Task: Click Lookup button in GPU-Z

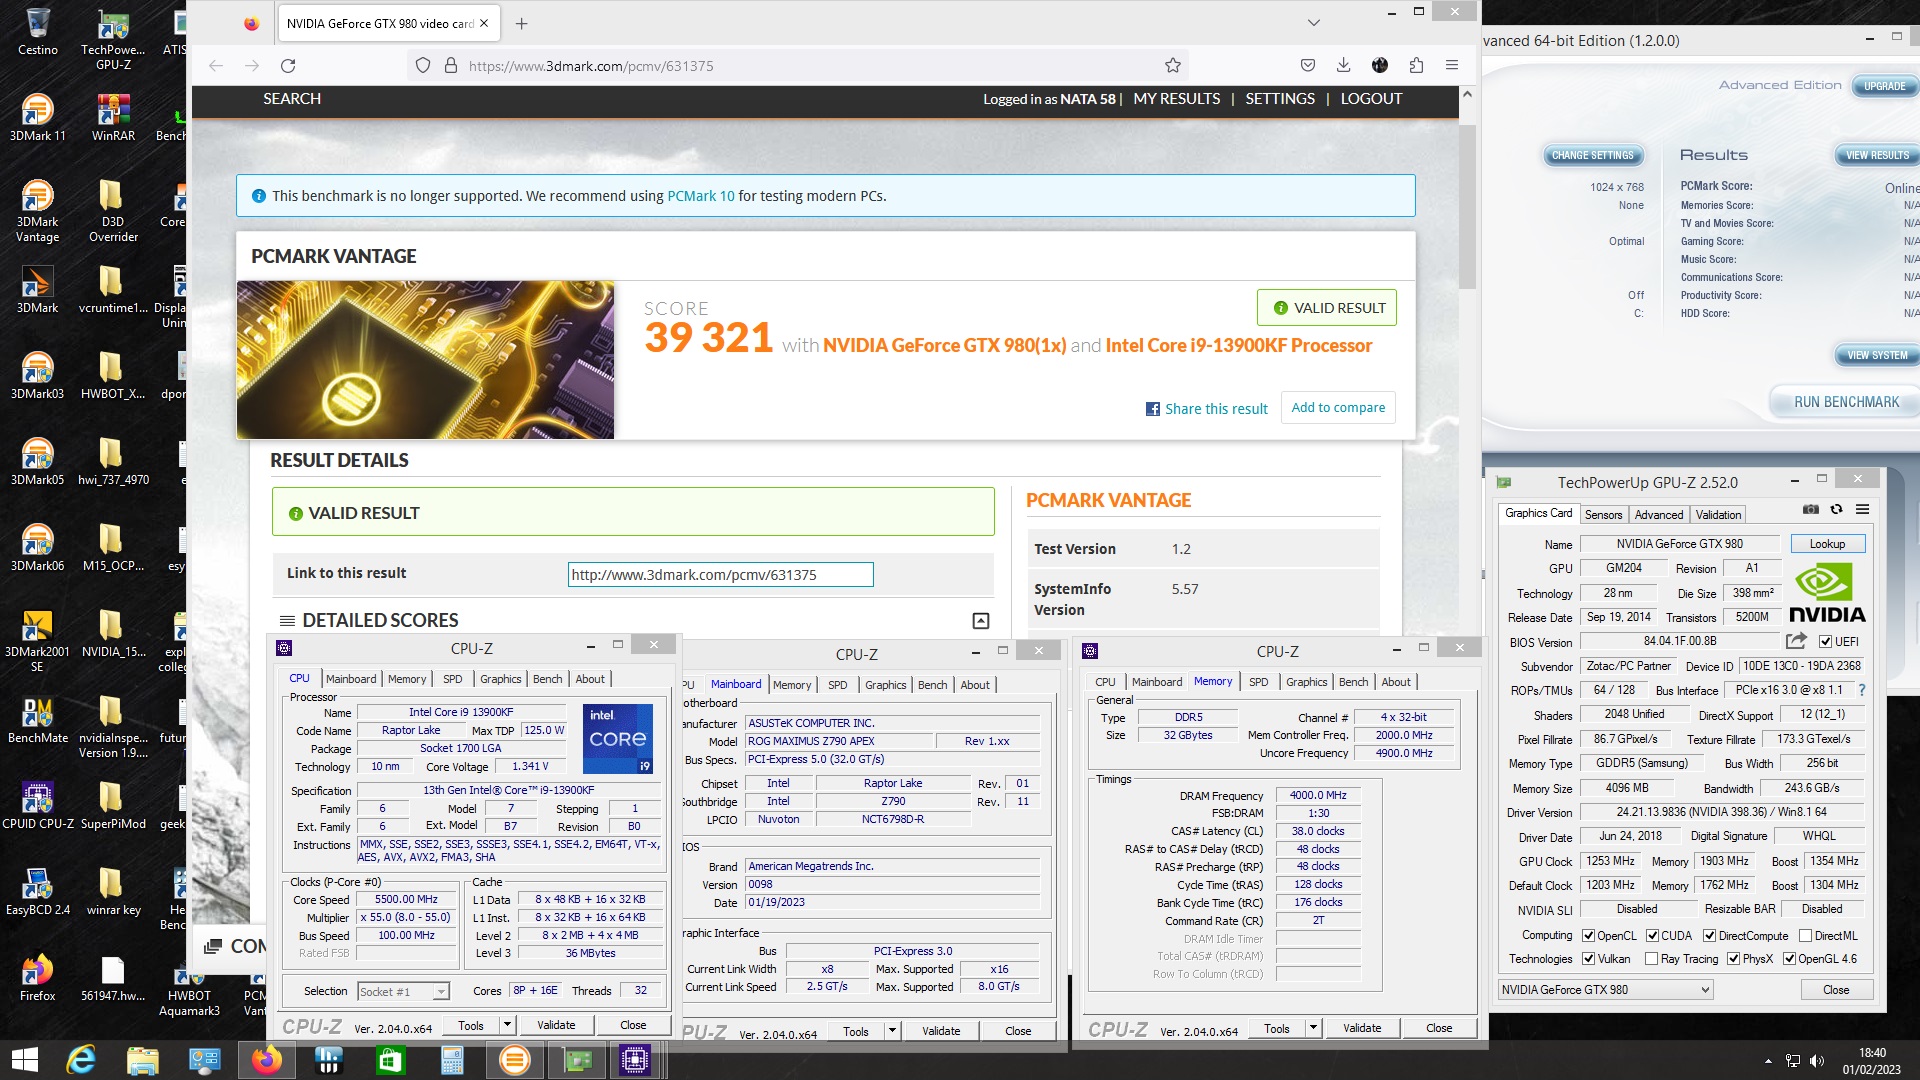Action: [1827, 544]
